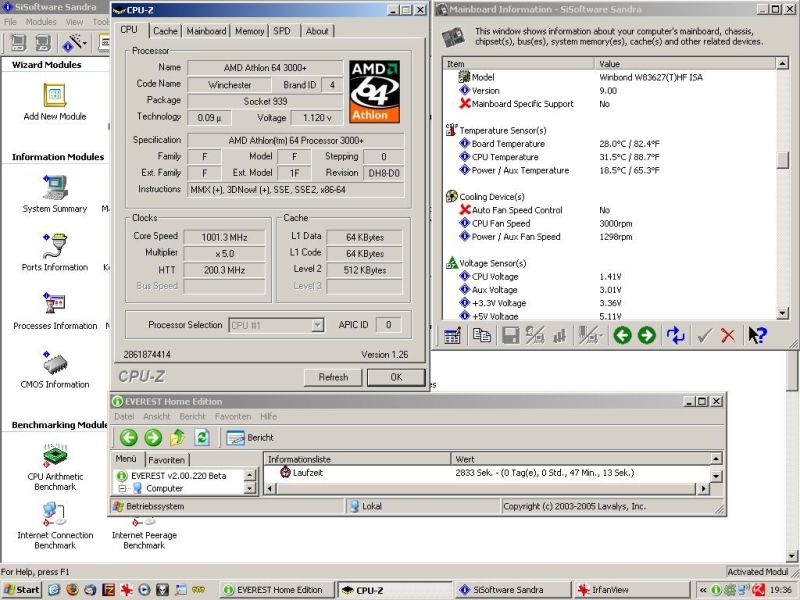
Task: Click the Refresh button in CPU-Z
Action: [x=333, y=377]
